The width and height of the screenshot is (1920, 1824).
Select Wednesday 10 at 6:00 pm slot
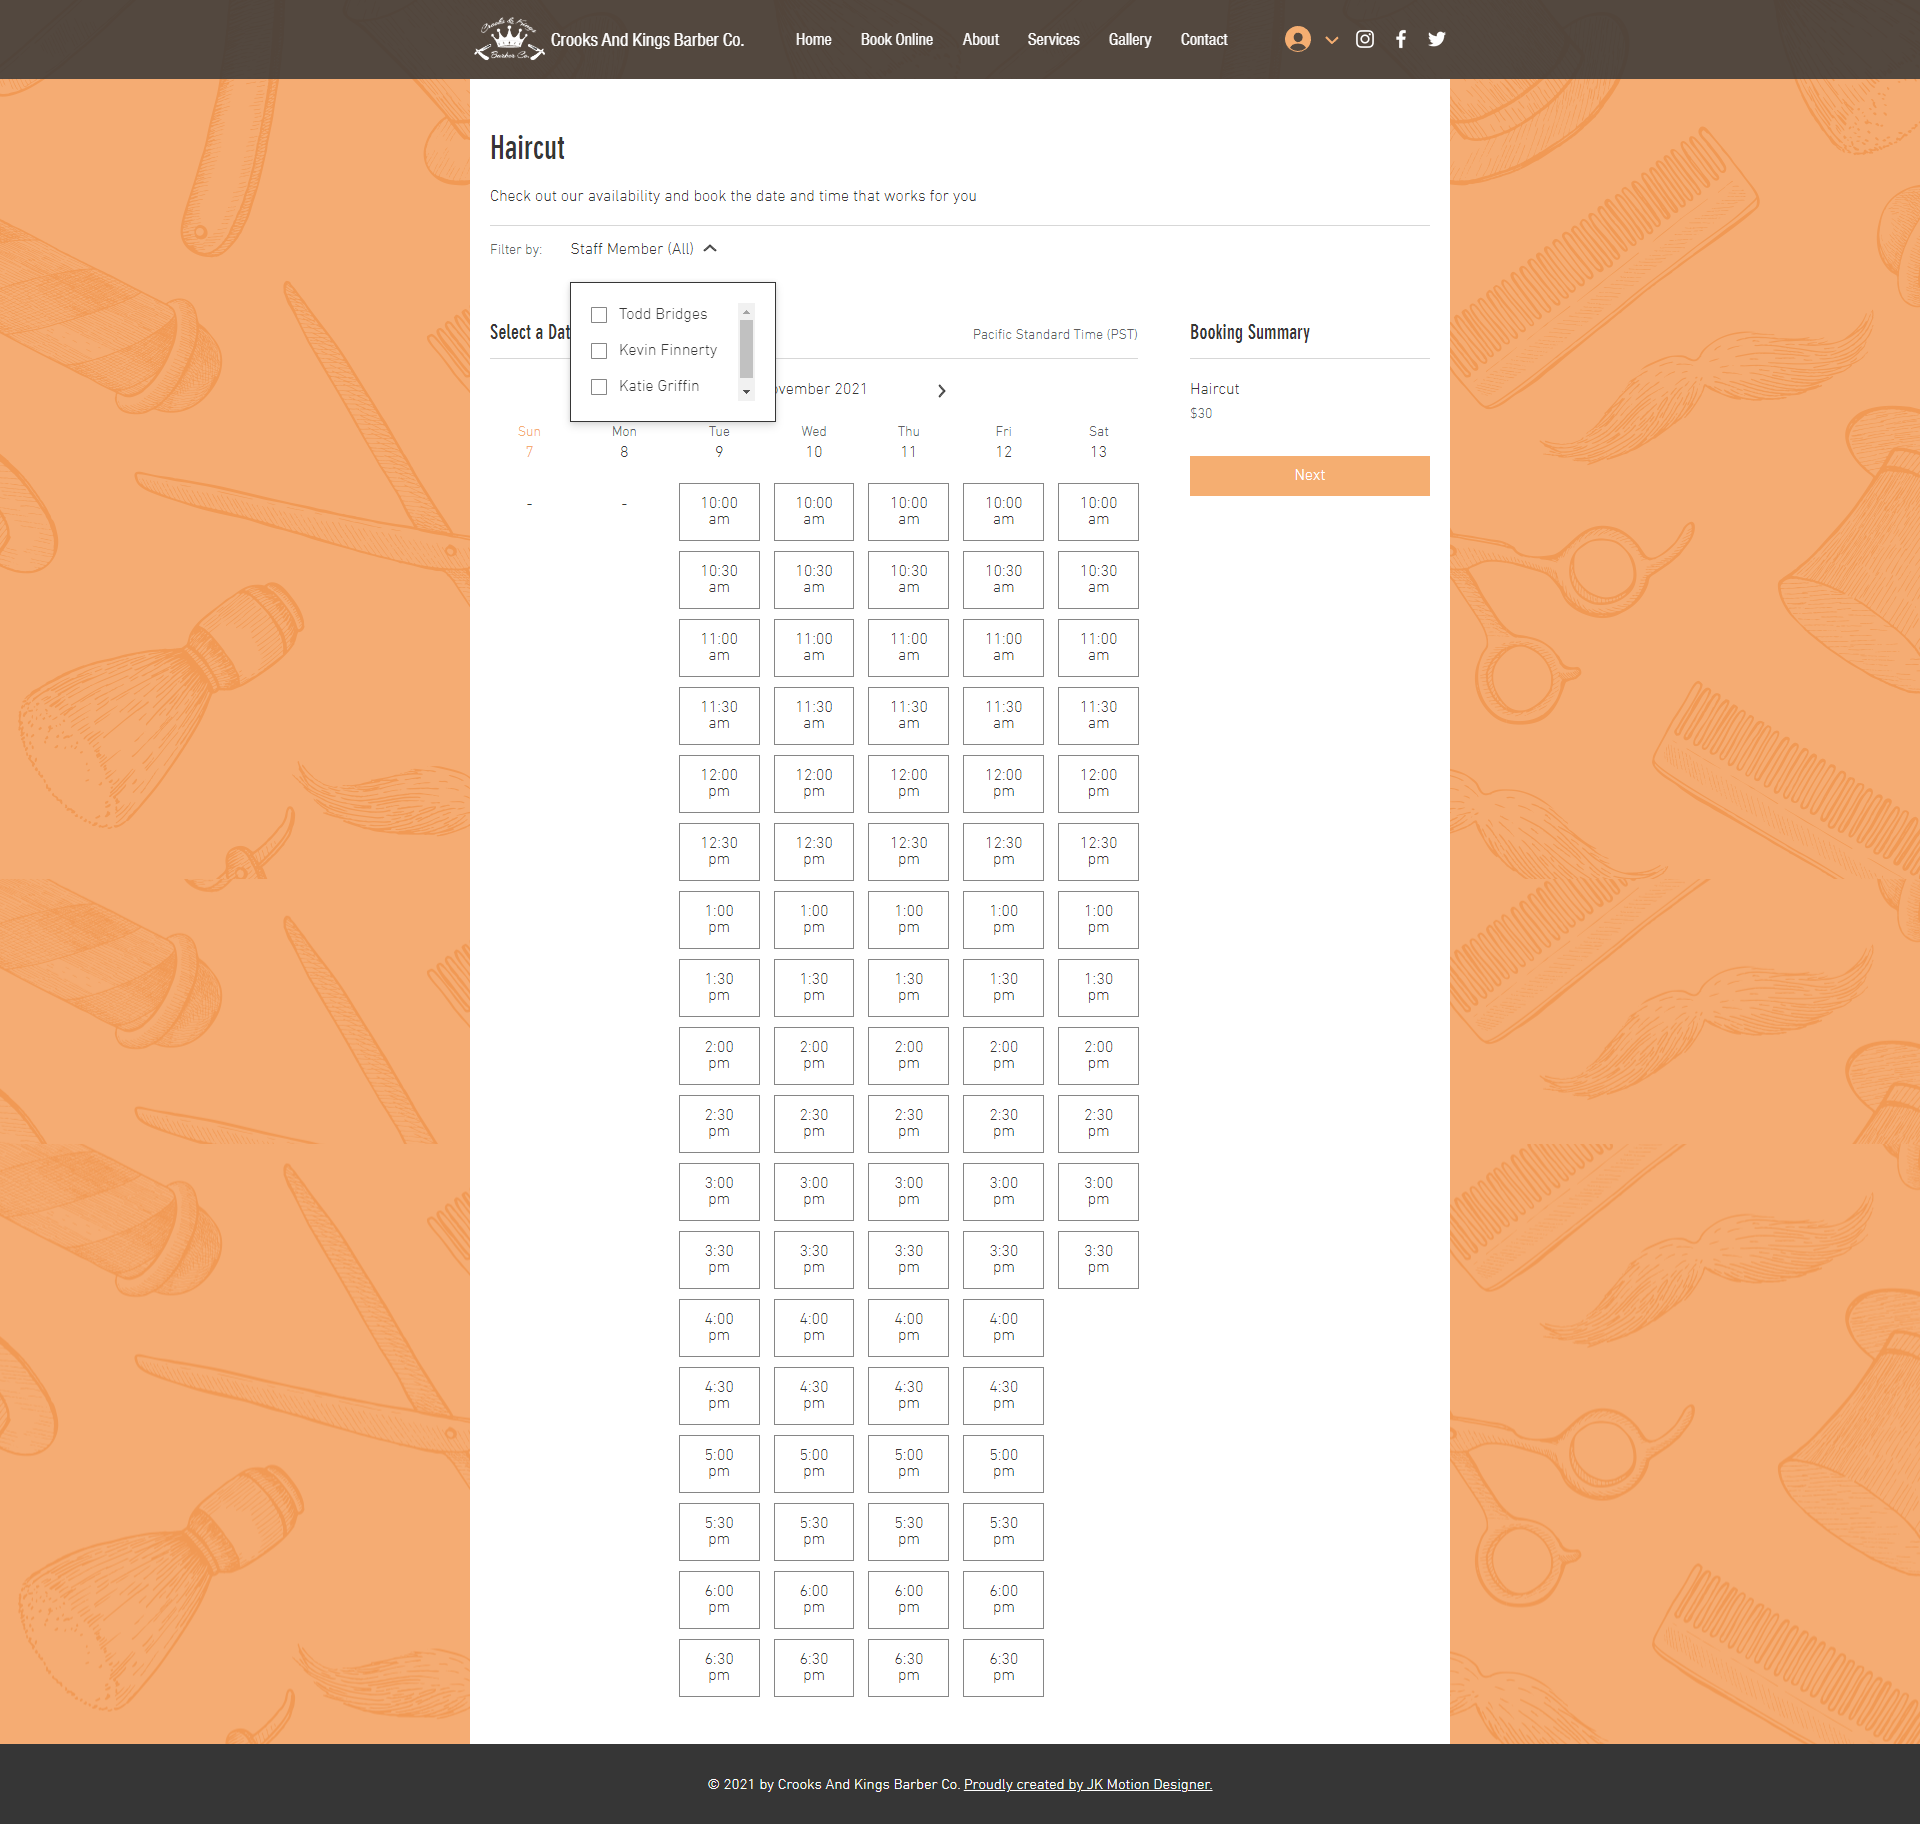[x=814, y=1600]
